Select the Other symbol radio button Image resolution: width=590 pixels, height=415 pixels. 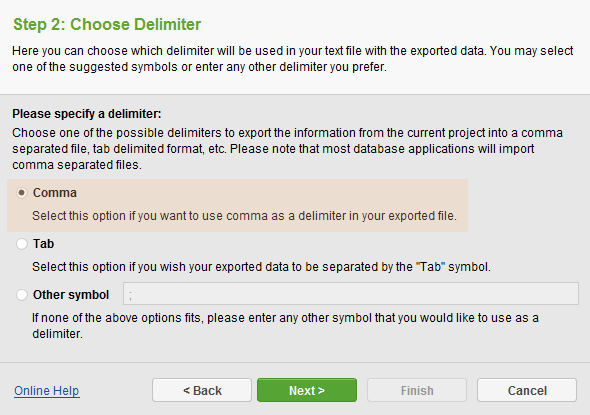pyautogui.click(x=22, y=295)
